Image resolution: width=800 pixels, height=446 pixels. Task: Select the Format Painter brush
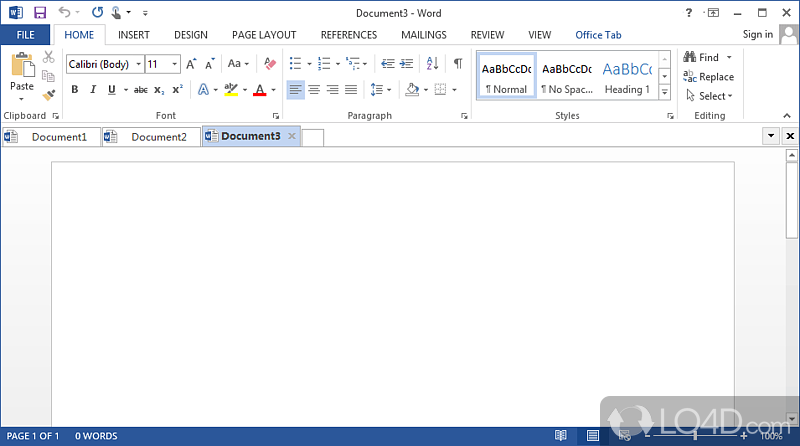click(48, 95)
